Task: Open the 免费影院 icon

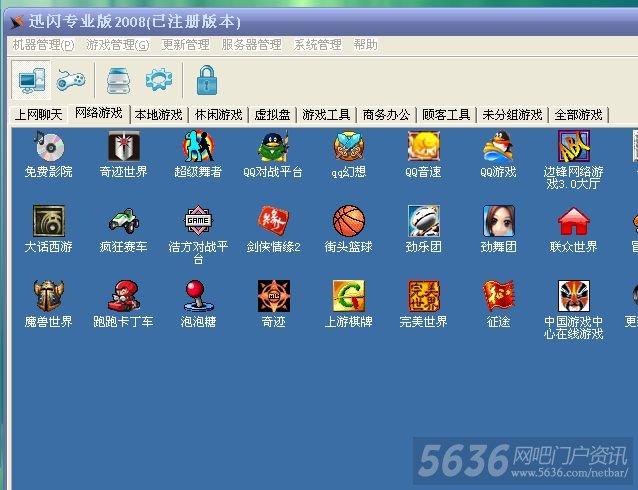Action: coord(49,146)
